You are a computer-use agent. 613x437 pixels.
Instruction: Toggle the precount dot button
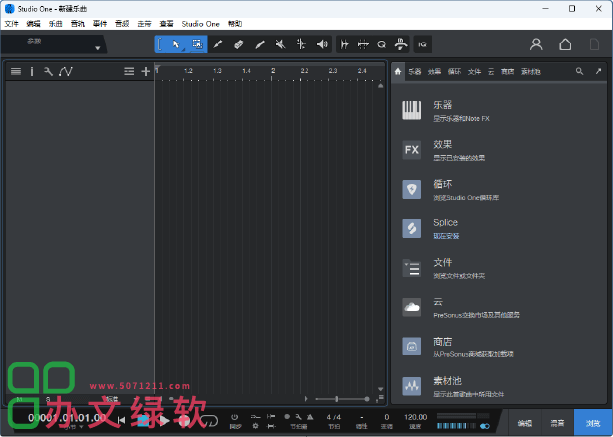pos(287,417)
